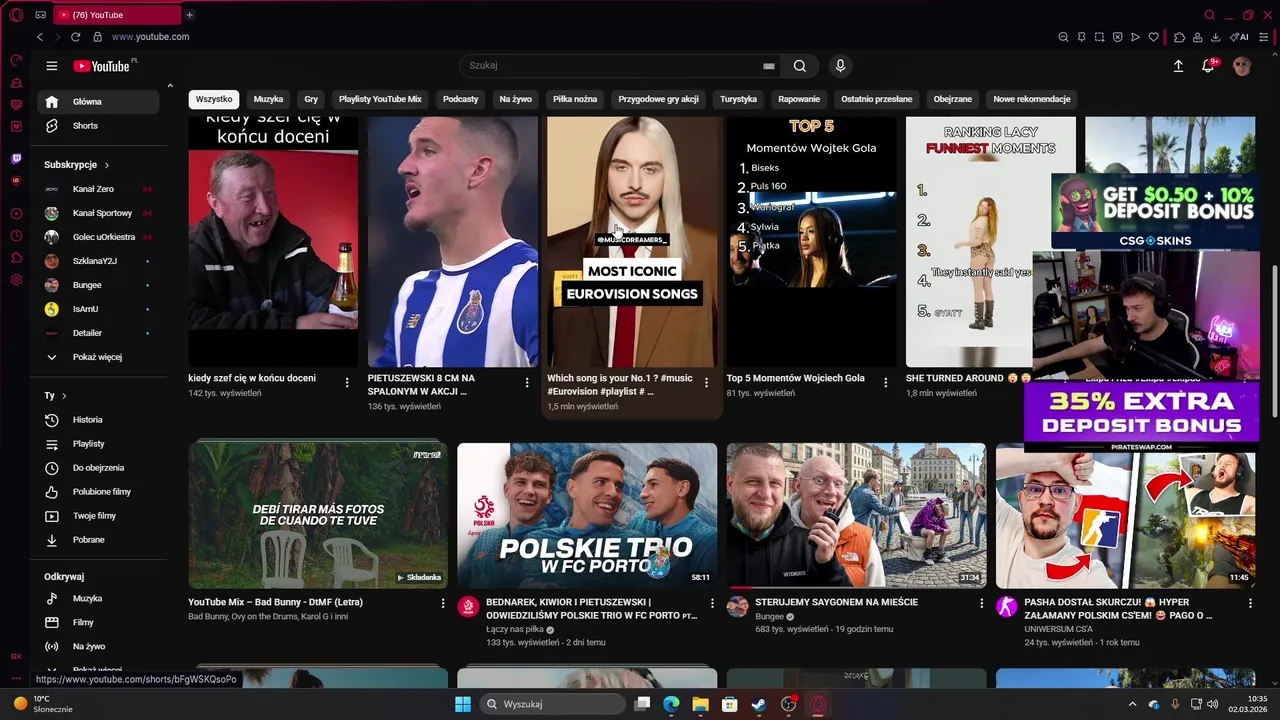This screenshot has height=720, width=1280.
Task: Open zoom-out magnifier in address bar
Action: point(1063,37)
